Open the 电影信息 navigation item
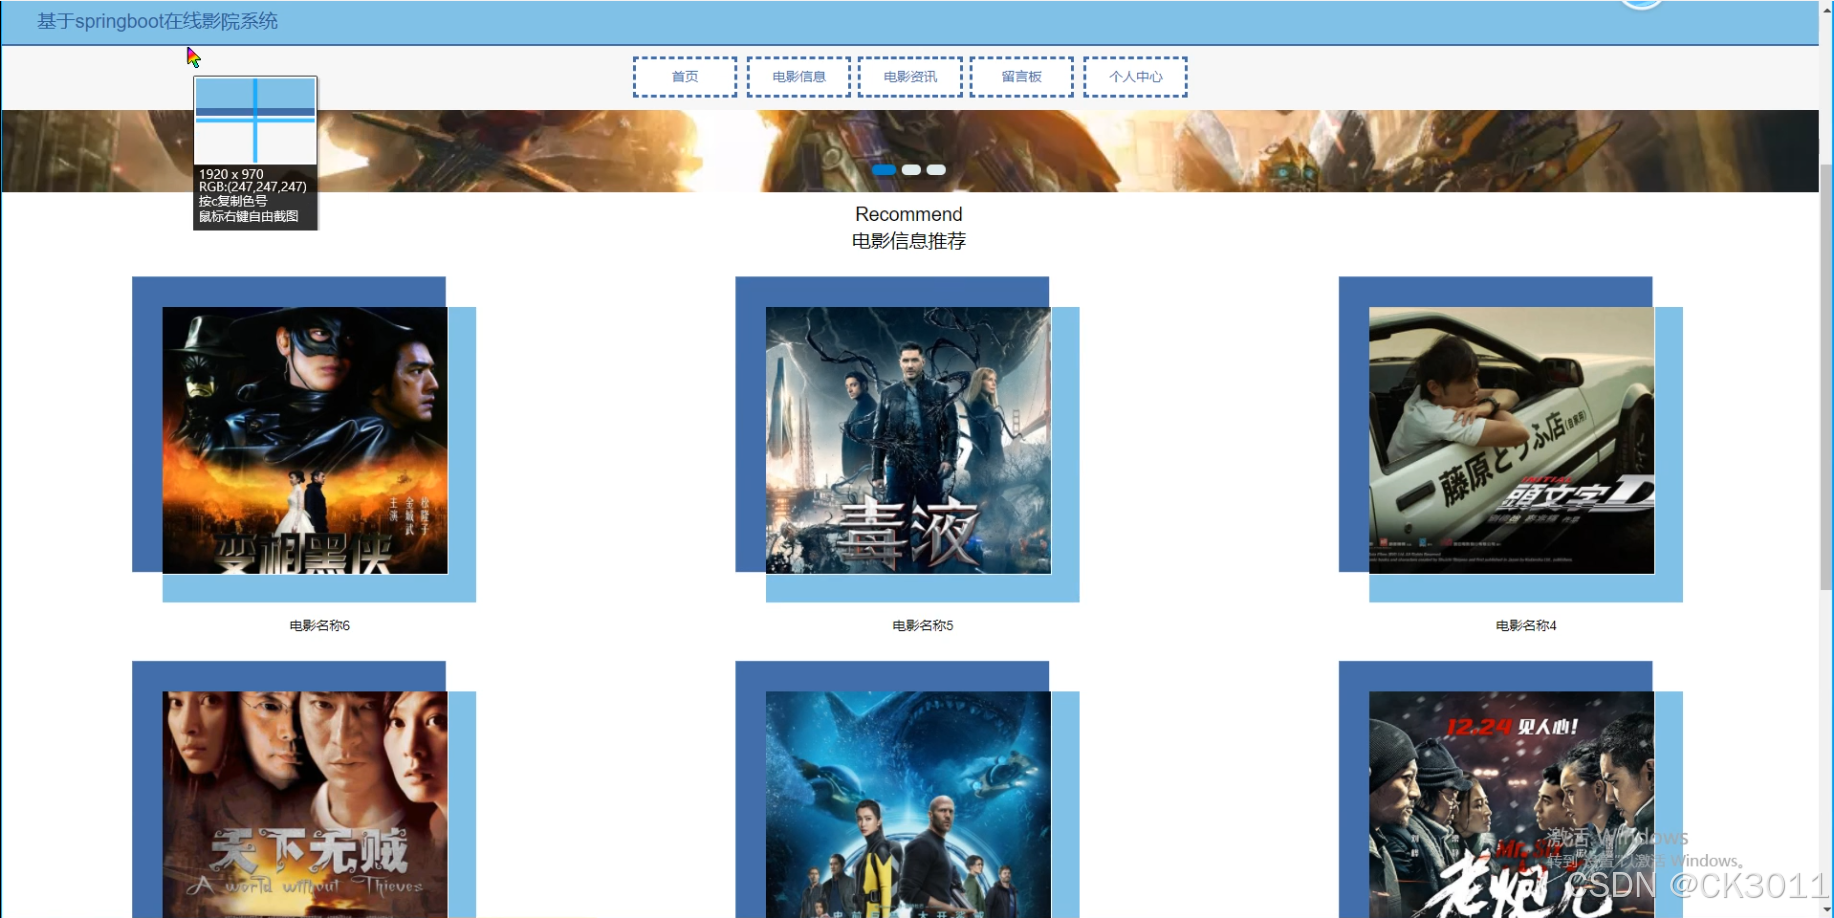The height and width of the screenshot is (918, 1834). (799, 77)
